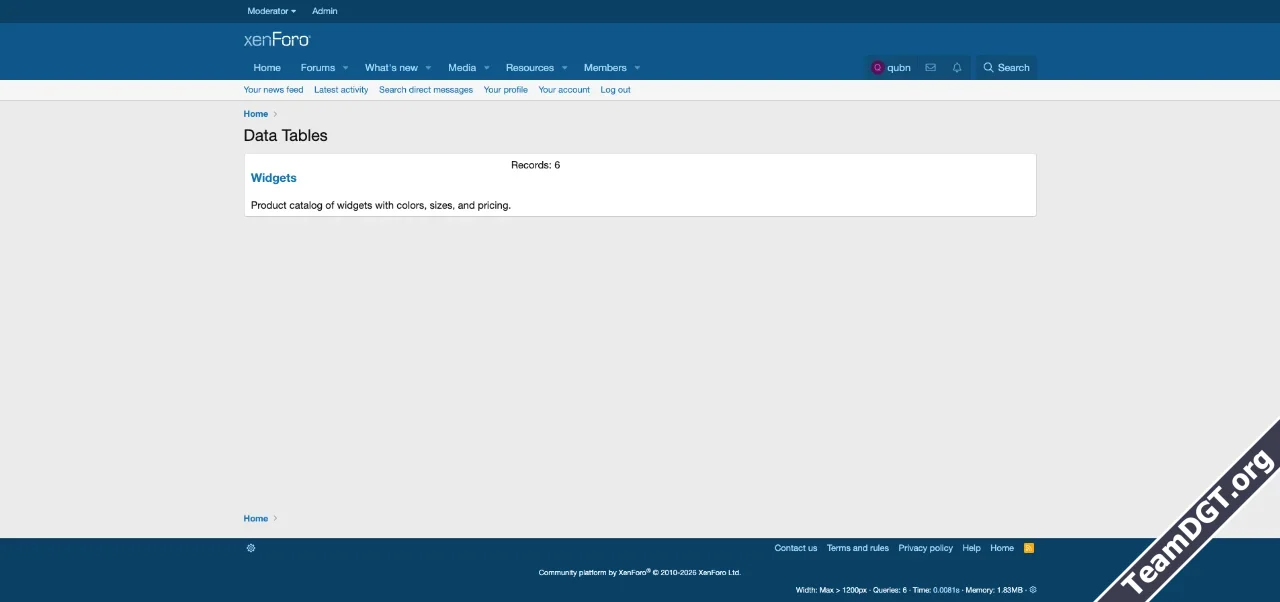
Task: Click the Search magnifier button
Action: click(x=1006, y=68)
